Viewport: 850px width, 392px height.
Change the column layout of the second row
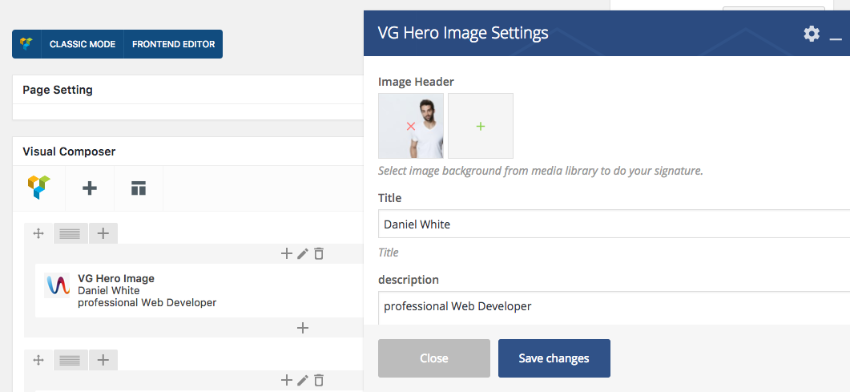[x=70, y=360]
